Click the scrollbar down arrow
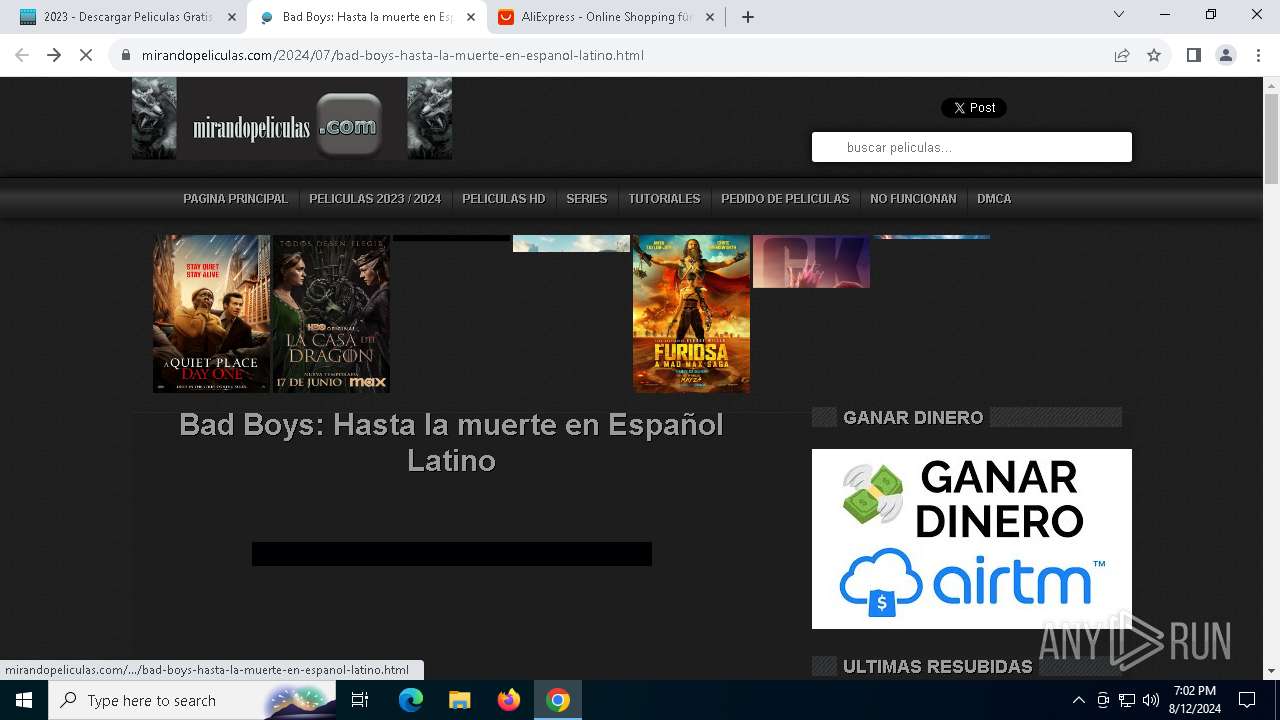The height and width of the screenshot is (720, 1280). [x=1271, y=671]
